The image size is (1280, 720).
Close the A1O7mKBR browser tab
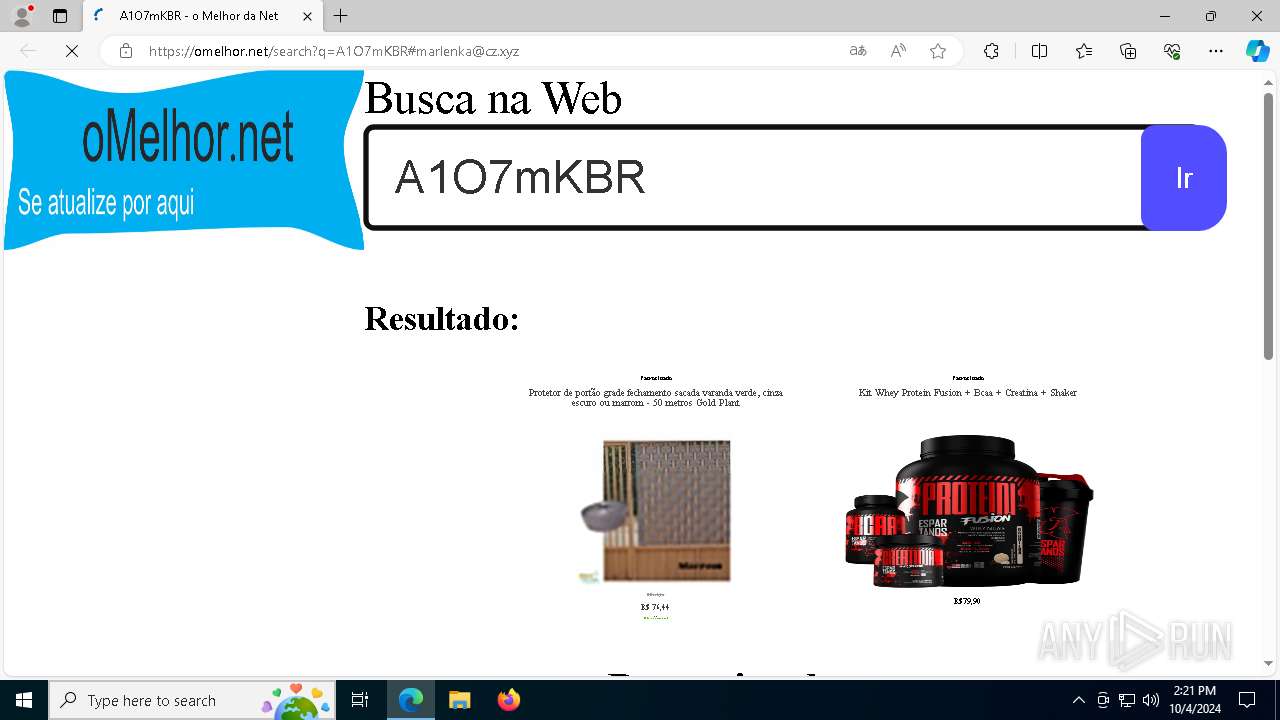point(307,16)
